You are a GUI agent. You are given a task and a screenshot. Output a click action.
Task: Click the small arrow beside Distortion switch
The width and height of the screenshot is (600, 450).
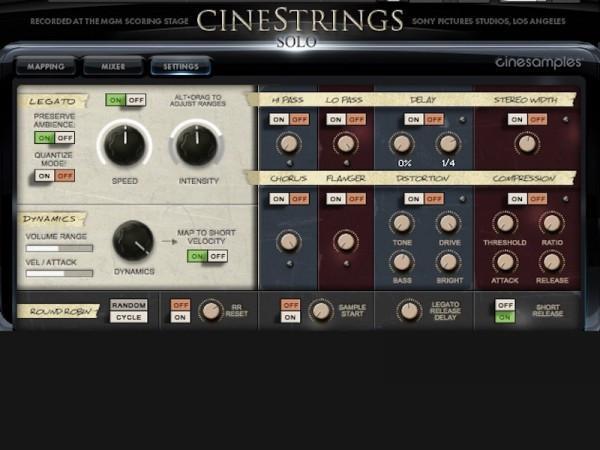pyautogui.click(x=463, y=199)
